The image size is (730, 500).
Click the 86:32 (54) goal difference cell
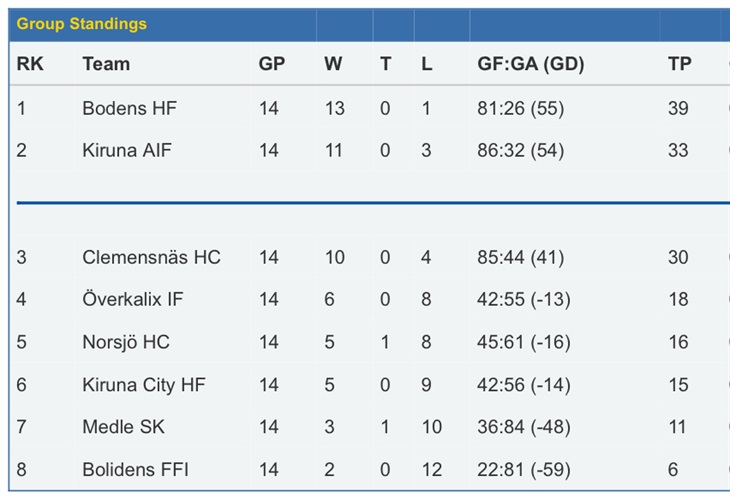(520, 150)
